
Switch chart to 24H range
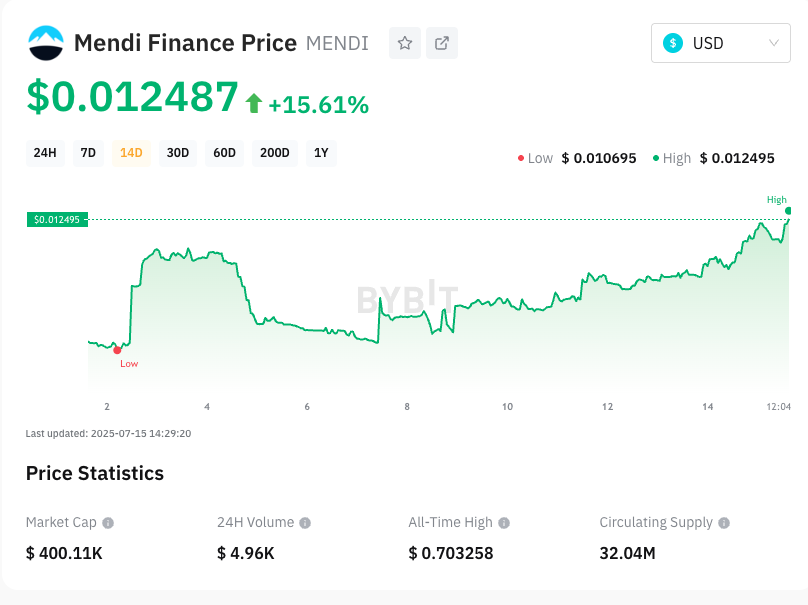(x=45, y=153)
